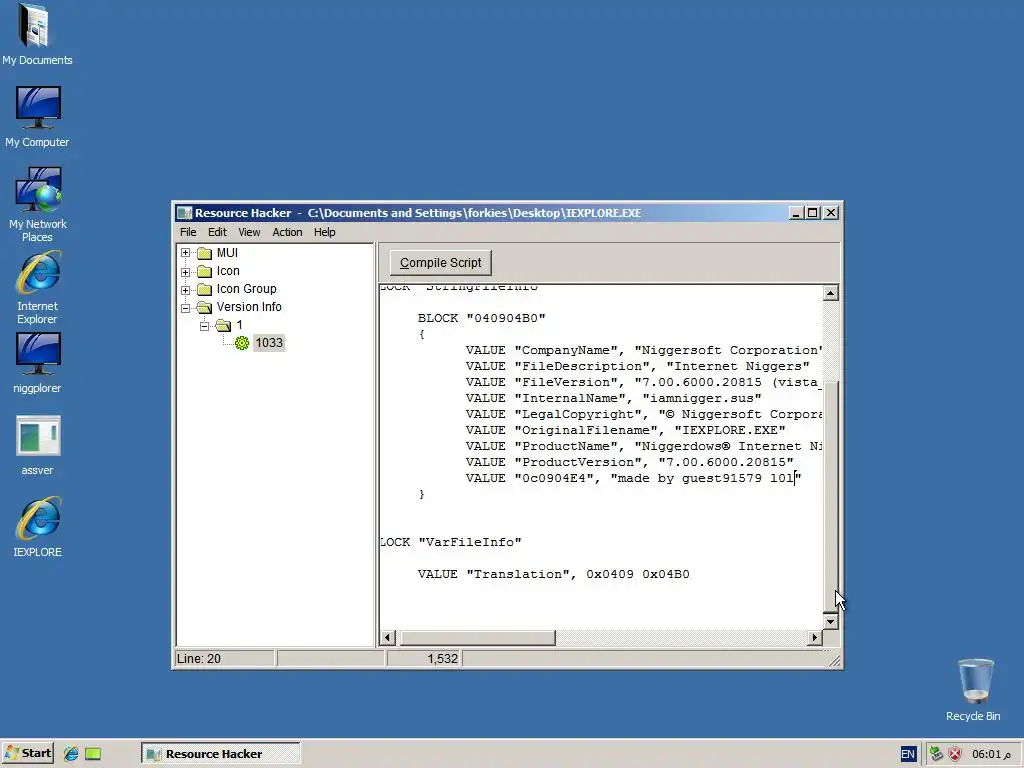This screenshot has height=768, width=1024.
Task: Click the EN language indicator
Action: (908, 754)
